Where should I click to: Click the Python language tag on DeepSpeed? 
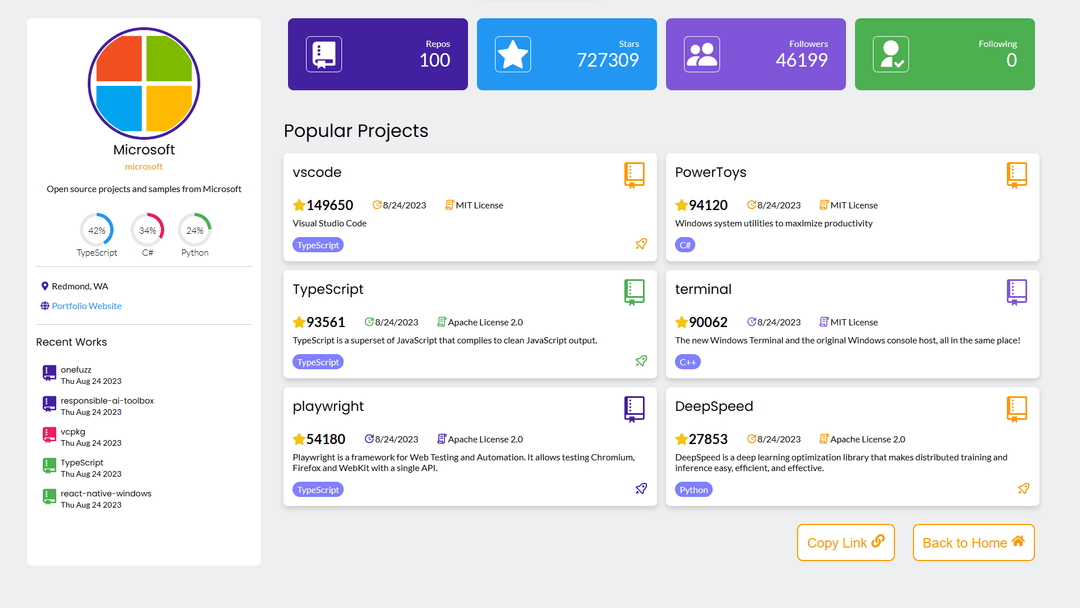pos(694,490)
